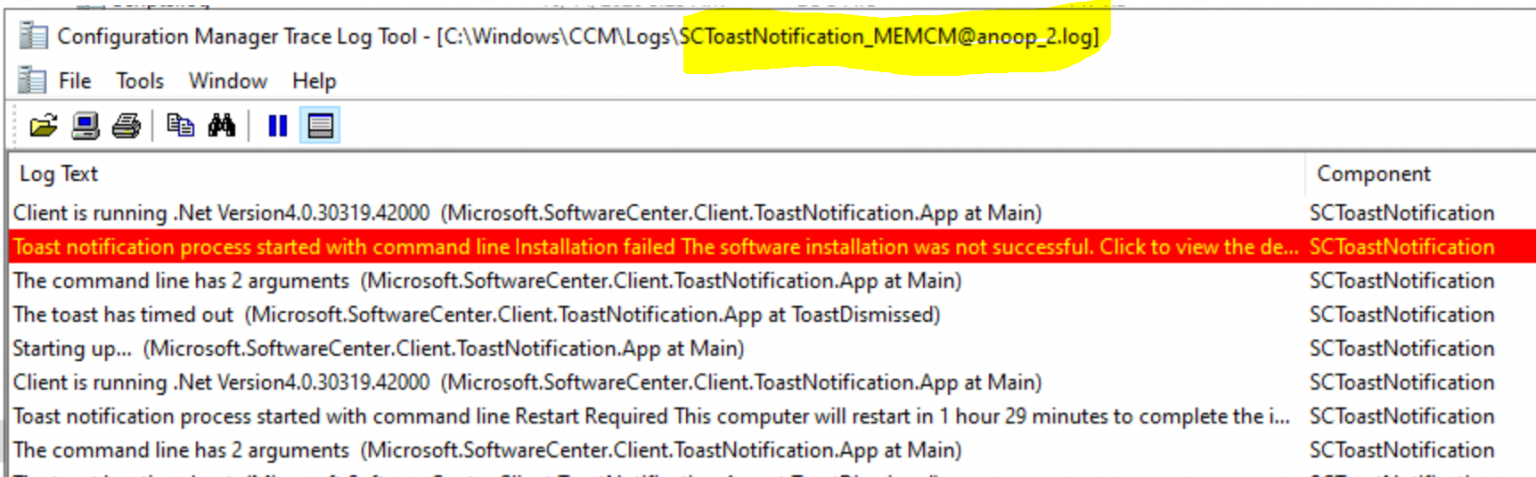Viewport: 1536px width, 477px height.
Task: Click the window title bar log path
Action: (767, 37)
